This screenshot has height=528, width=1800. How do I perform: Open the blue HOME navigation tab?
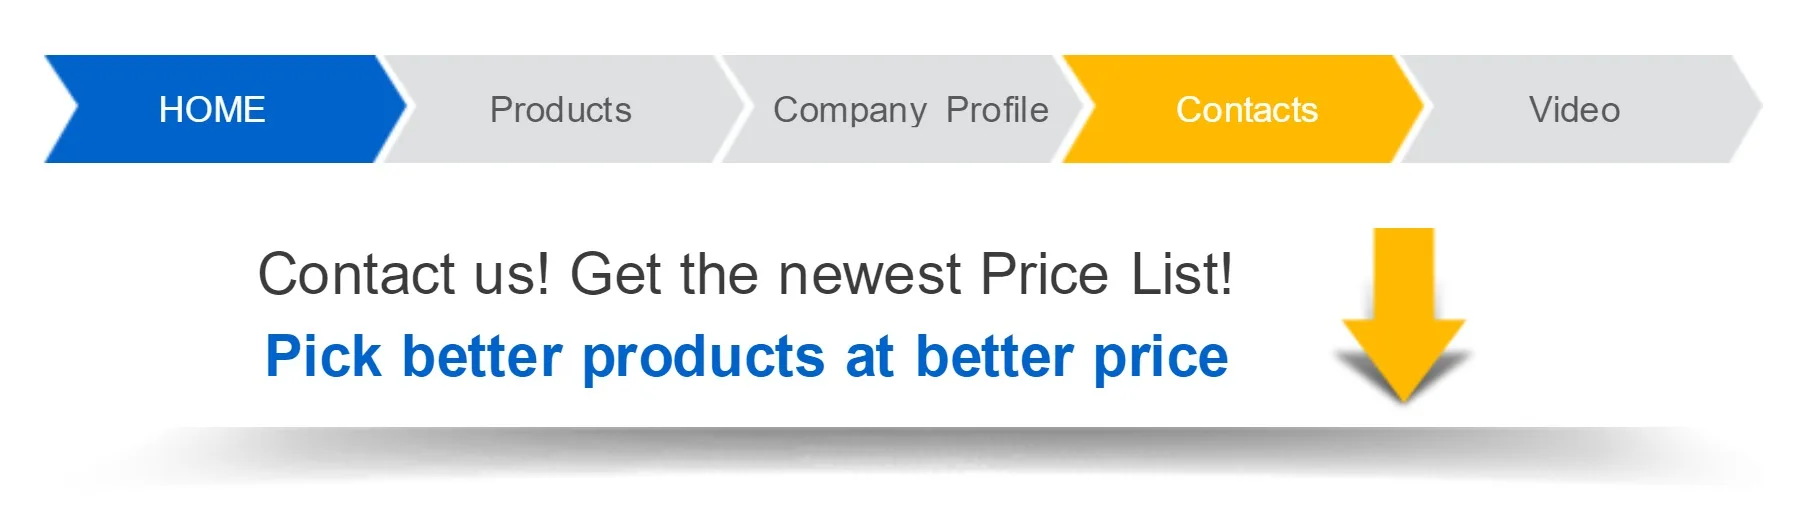point(212,109)
